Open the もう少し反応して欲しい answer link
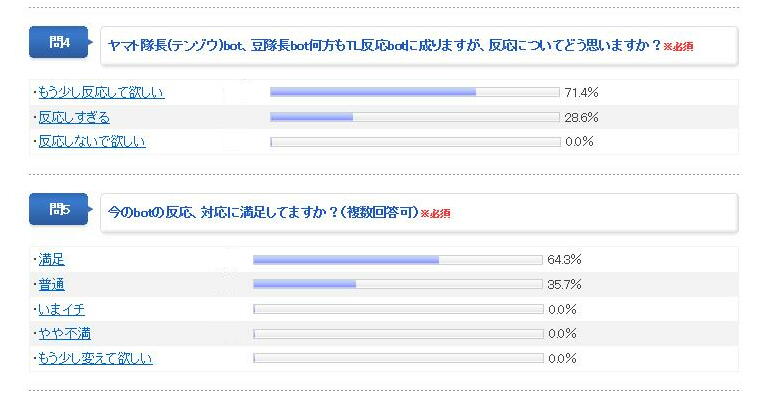 101,92
